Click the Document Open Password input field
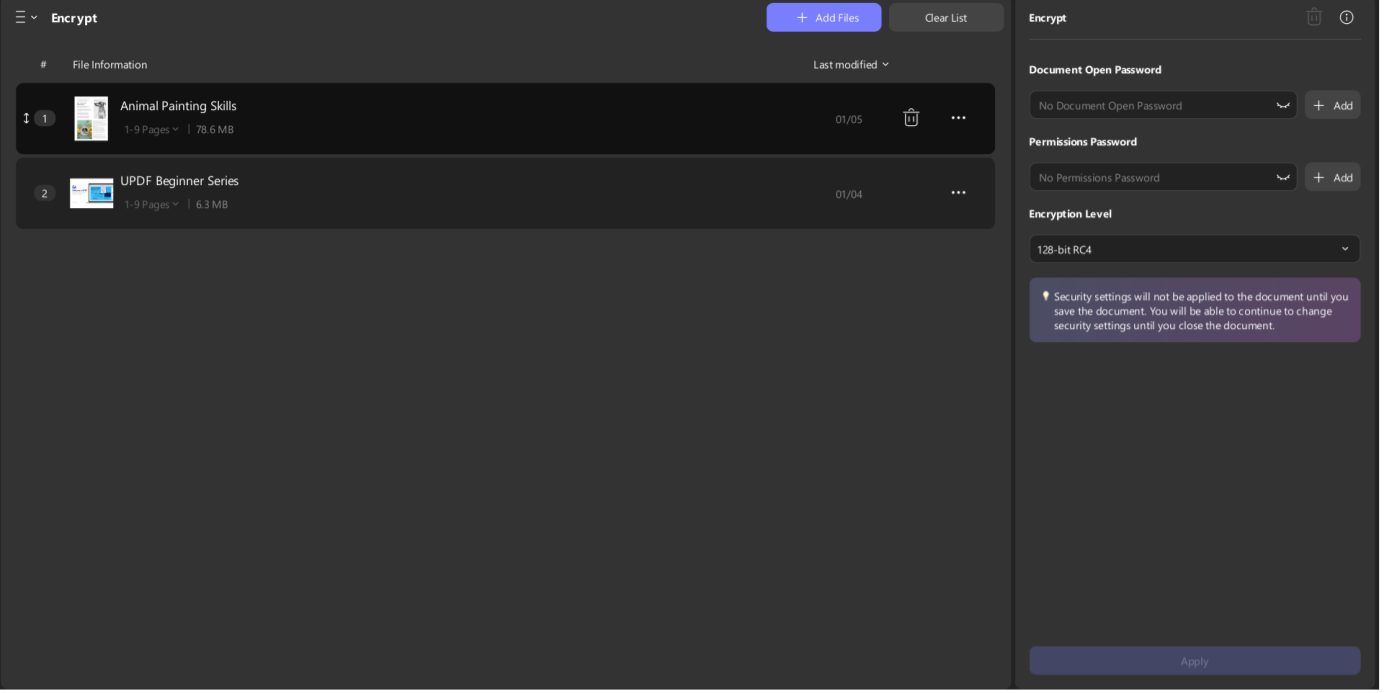This screenshot has width=1384, height=693. coord(1150,106)
